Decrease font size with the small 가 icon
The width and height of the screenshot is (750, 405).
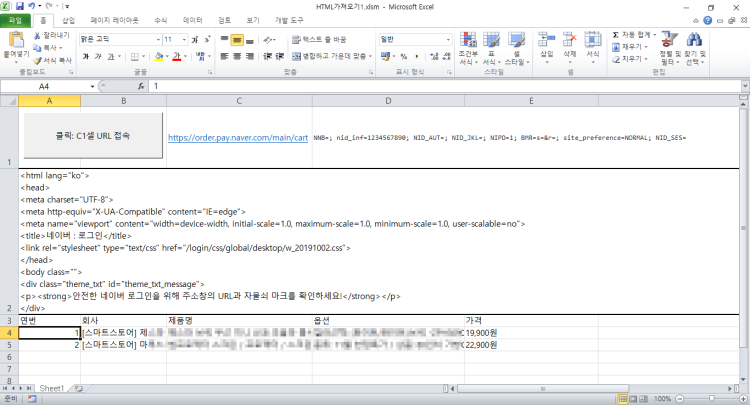(207, 40)
